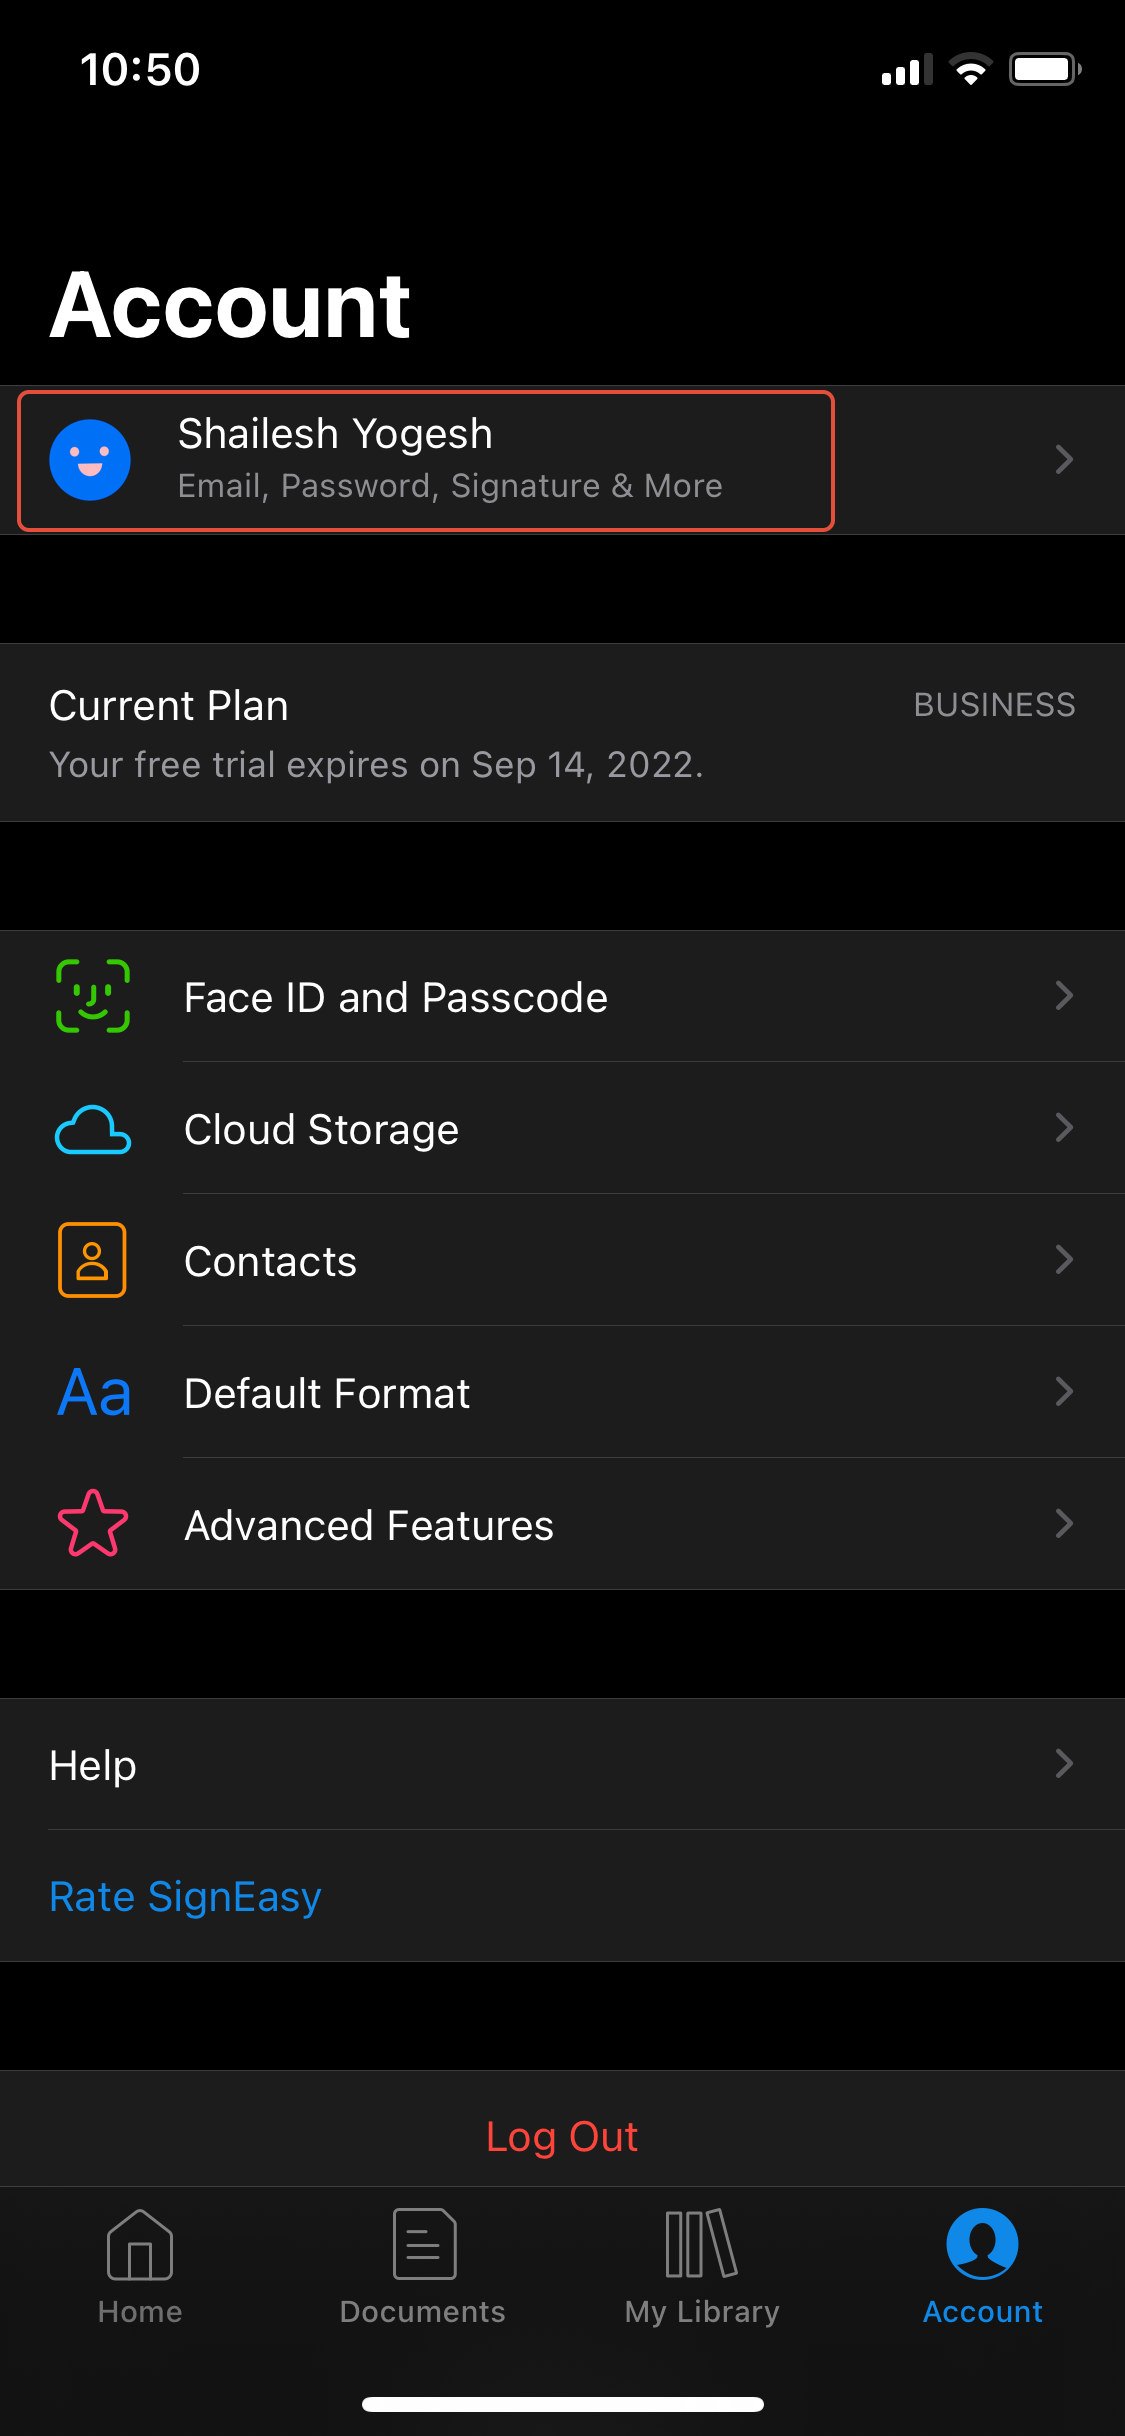Open the Contacts settings row
The height and width of the screenshot is (2436, 1125).
(562, 1260)
